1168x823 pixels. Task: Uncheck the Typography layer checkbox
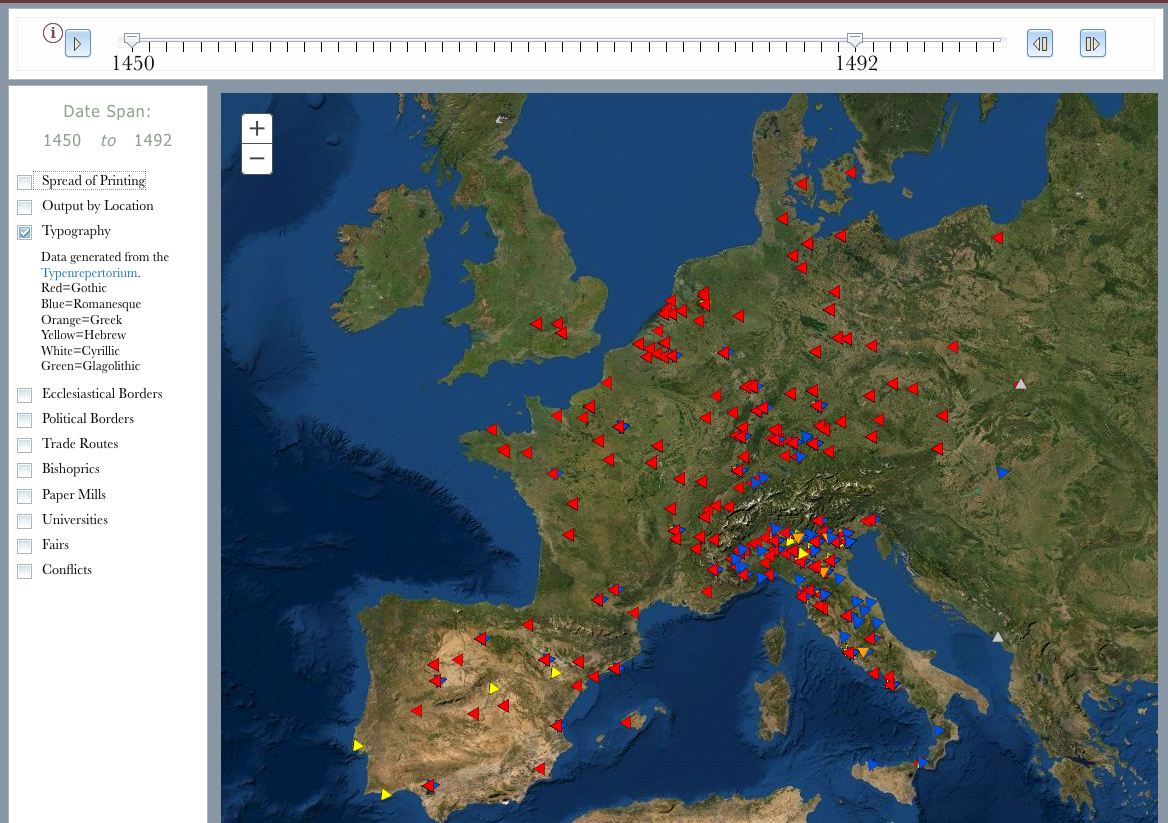coord(25,232)
